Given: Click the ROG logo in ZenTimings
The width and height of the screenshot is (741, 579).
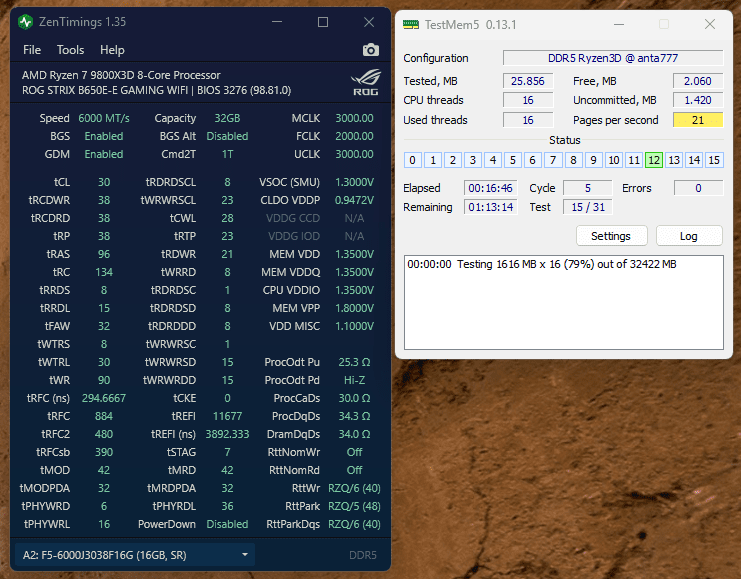Looking at the screenshot, I should [366, 82].
